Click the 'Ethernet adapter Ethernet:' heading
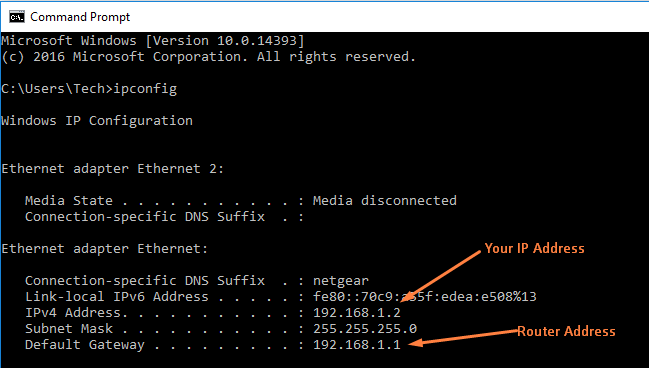649x368 pixels. (105, 249)
